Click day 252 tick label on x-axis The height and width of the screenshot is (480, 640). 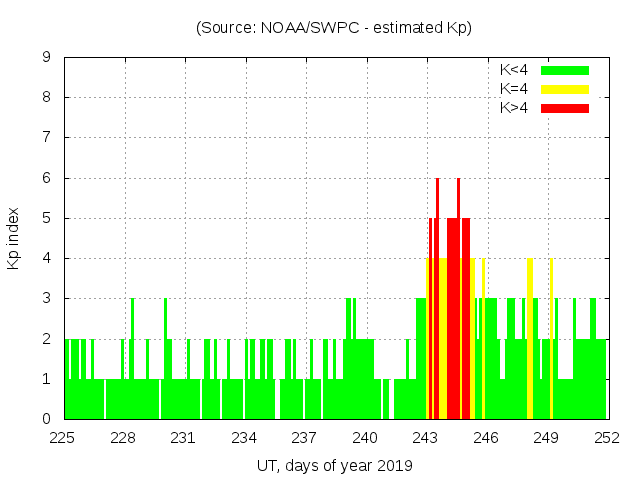pyautogui.click(x=606, y=437)
